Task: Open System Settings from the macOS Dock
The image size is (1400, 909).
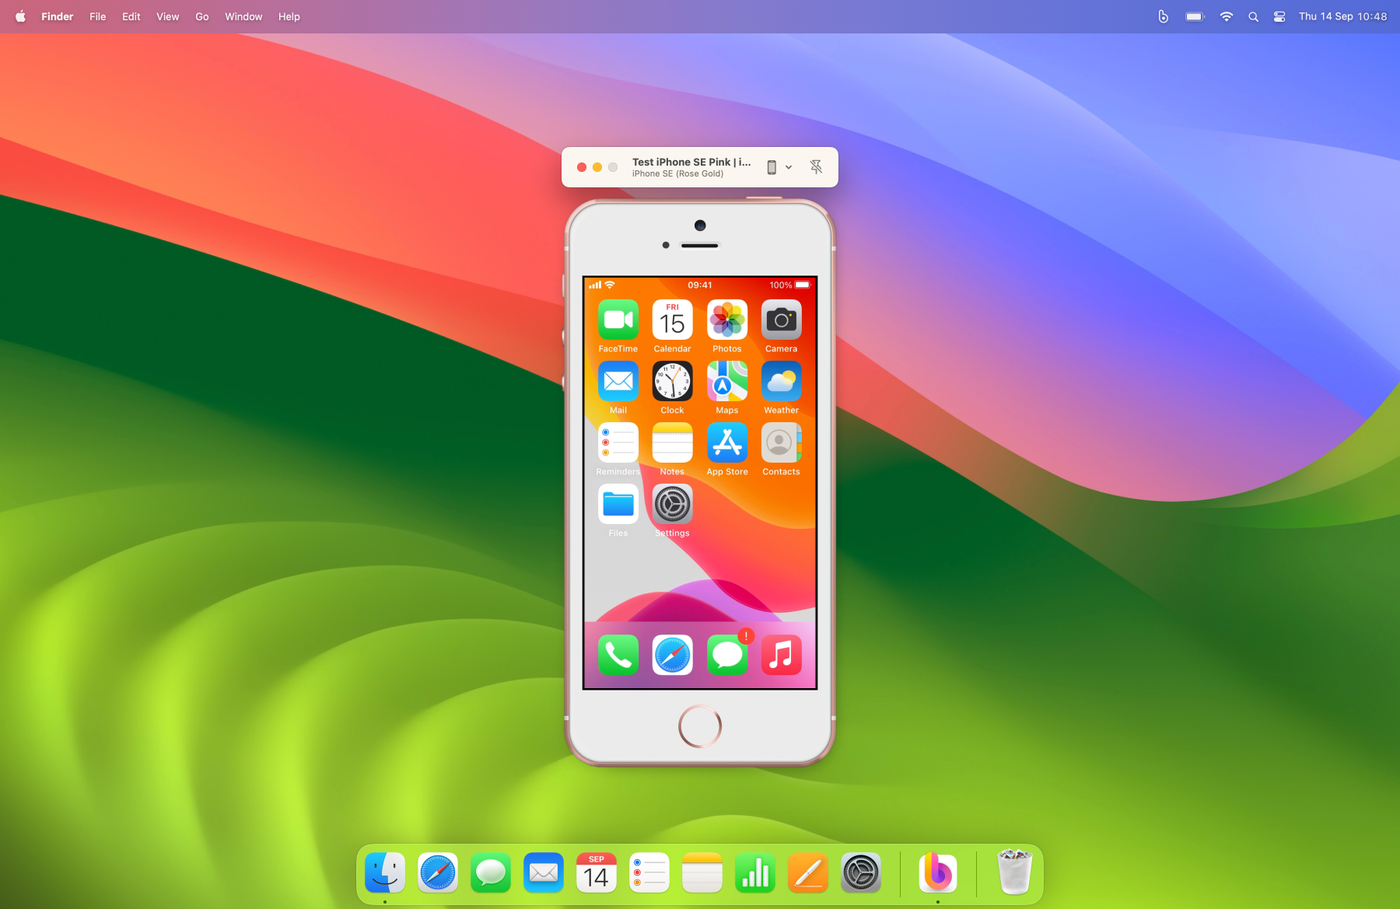Action: pos(861,873)
